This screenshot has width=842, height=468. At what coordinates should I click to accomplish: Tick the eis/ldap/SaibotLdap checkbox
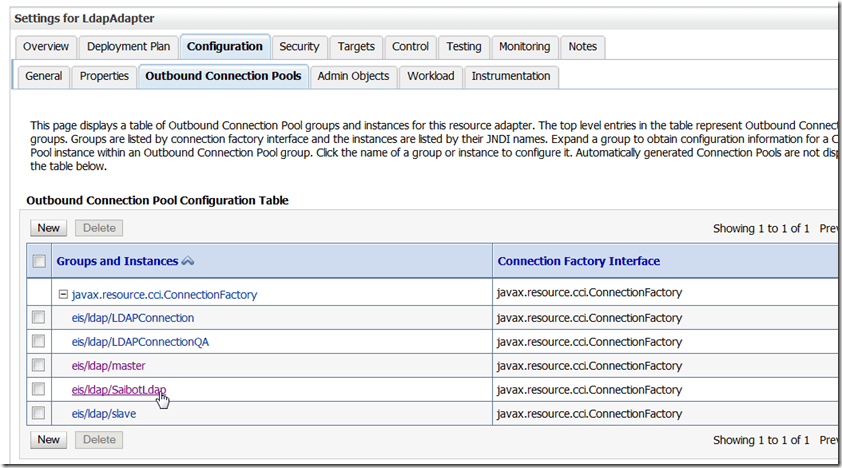(39, 390)
